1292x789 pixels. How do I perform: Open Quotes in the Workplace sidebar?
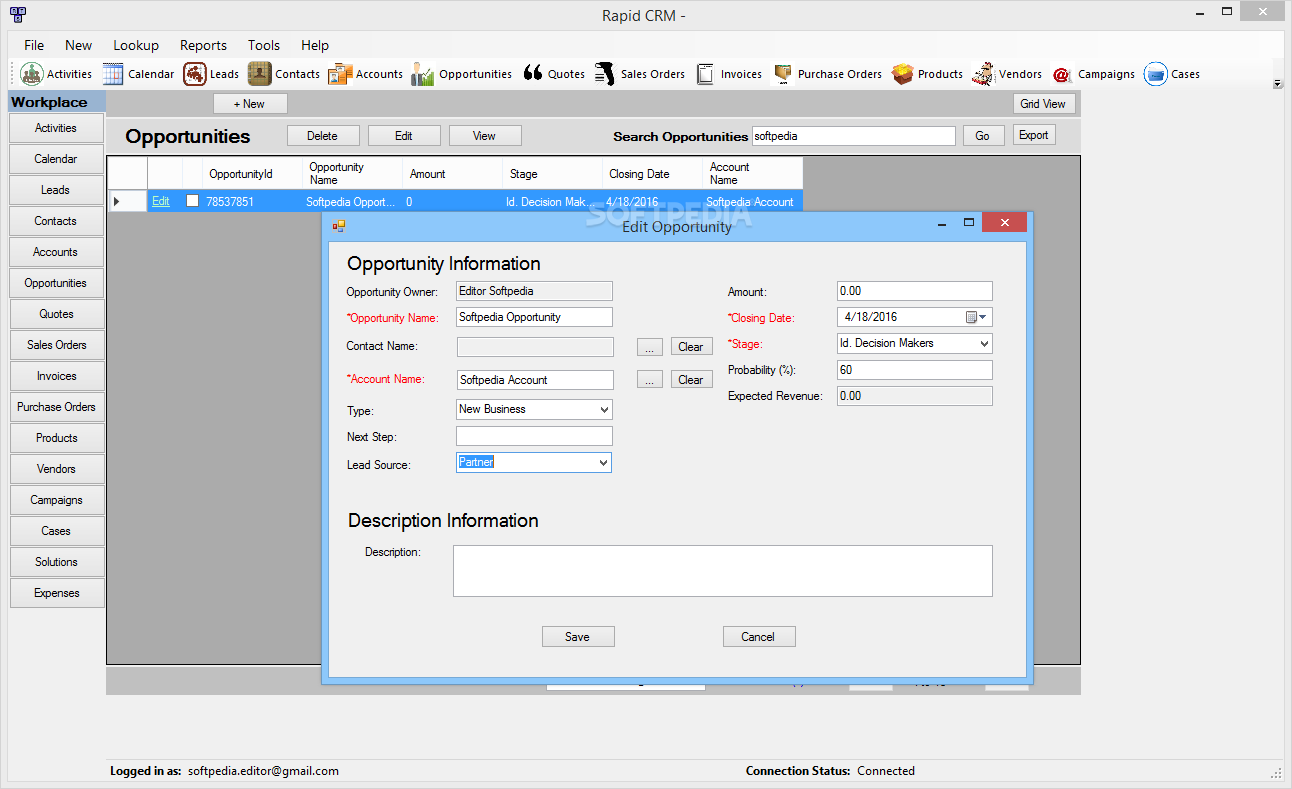[x=56, y=314]
